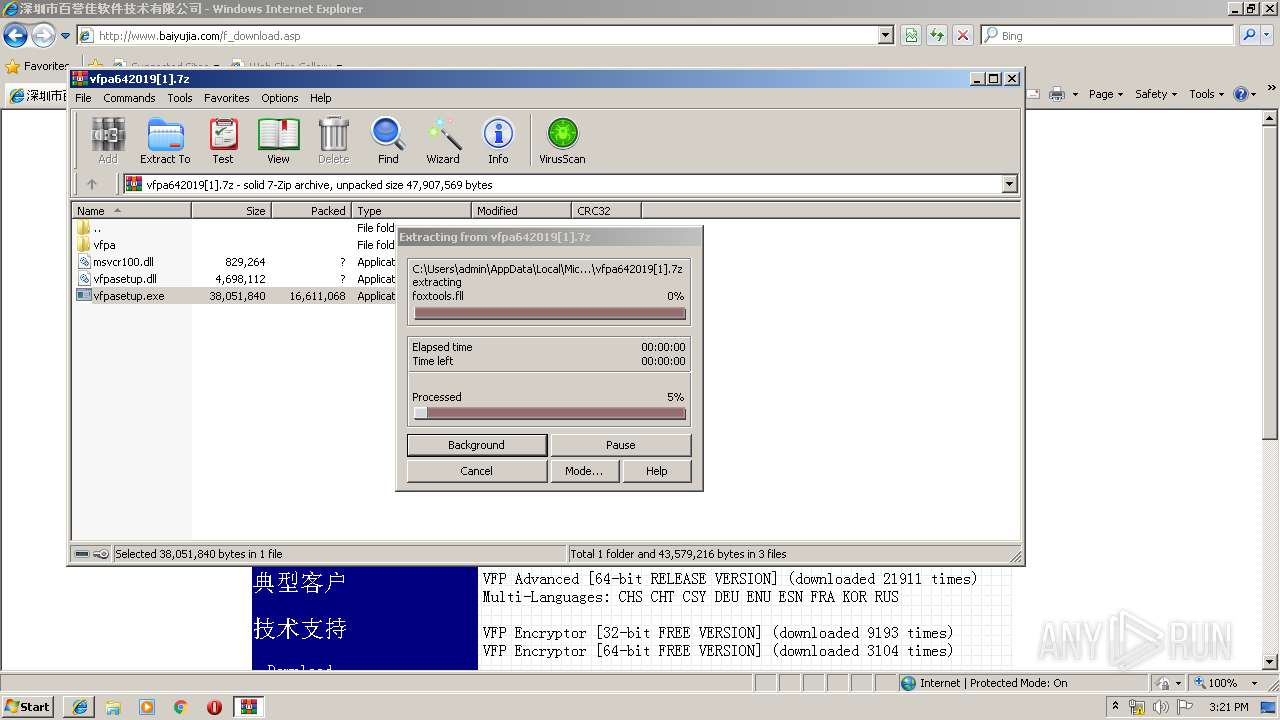Click IE Forward navigation button
The width and height of the screenshot is (1280, 720).
pyautogui.click(x=42, y=36)
